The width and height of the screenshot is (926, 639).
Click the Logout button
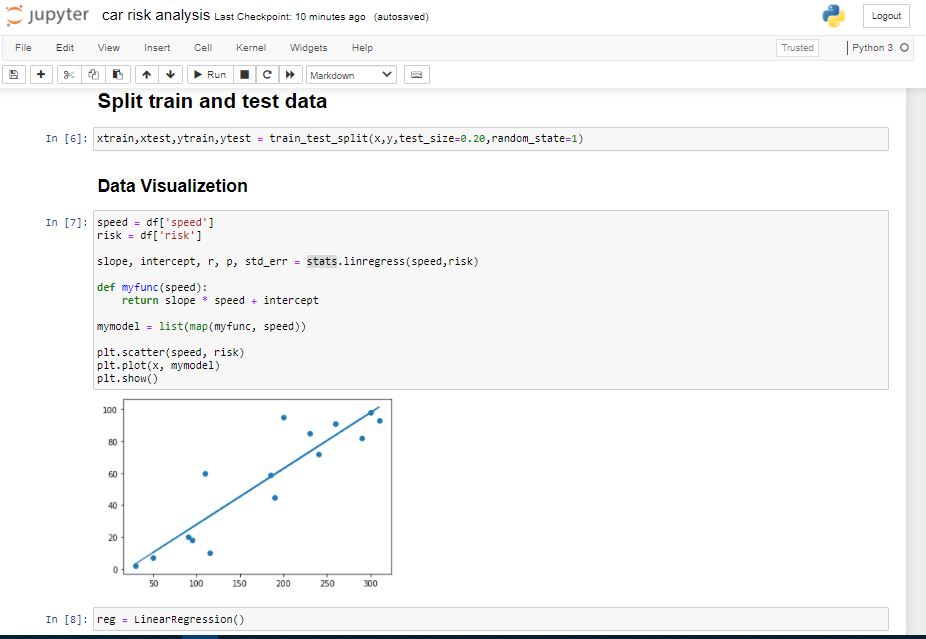pyautogui.click(x=886, y=16)
